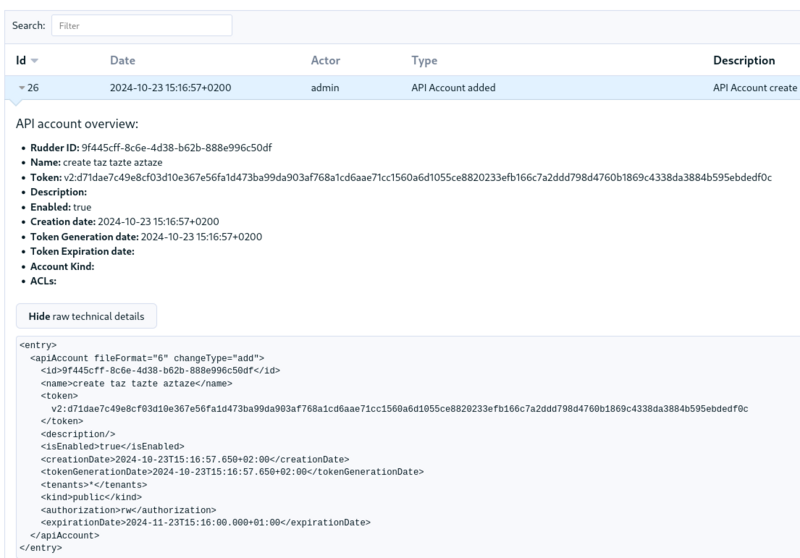Click the Creation date entry in the overview
Screen dimensions: 800x558
tap(124, 222)
